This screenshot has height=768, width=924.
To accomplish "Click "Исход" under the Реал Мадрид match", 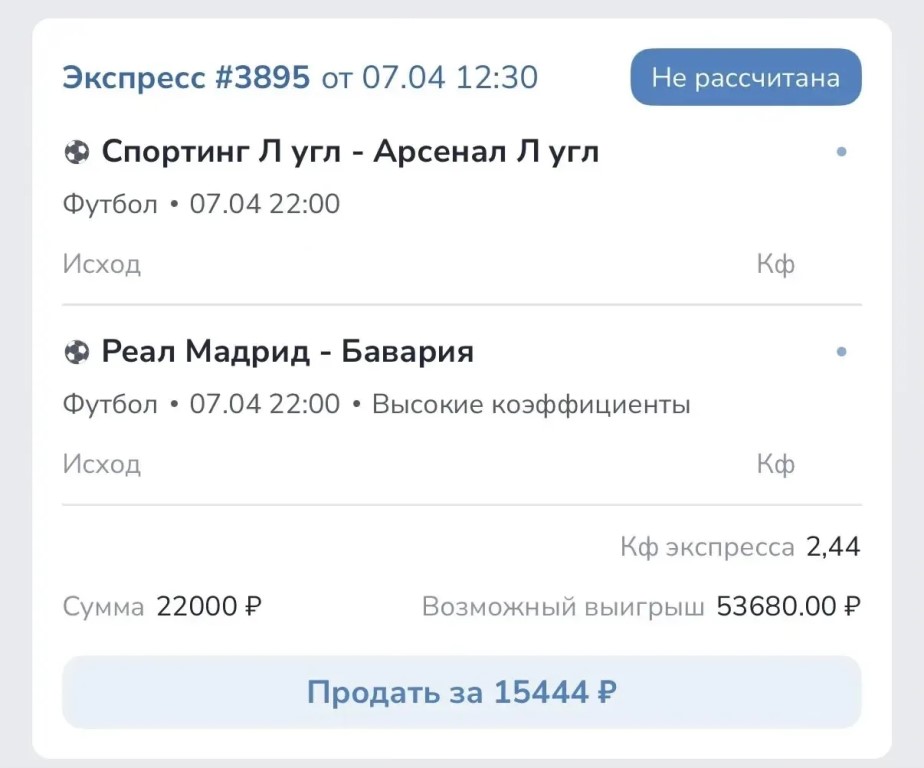I will tap(102, 465).
